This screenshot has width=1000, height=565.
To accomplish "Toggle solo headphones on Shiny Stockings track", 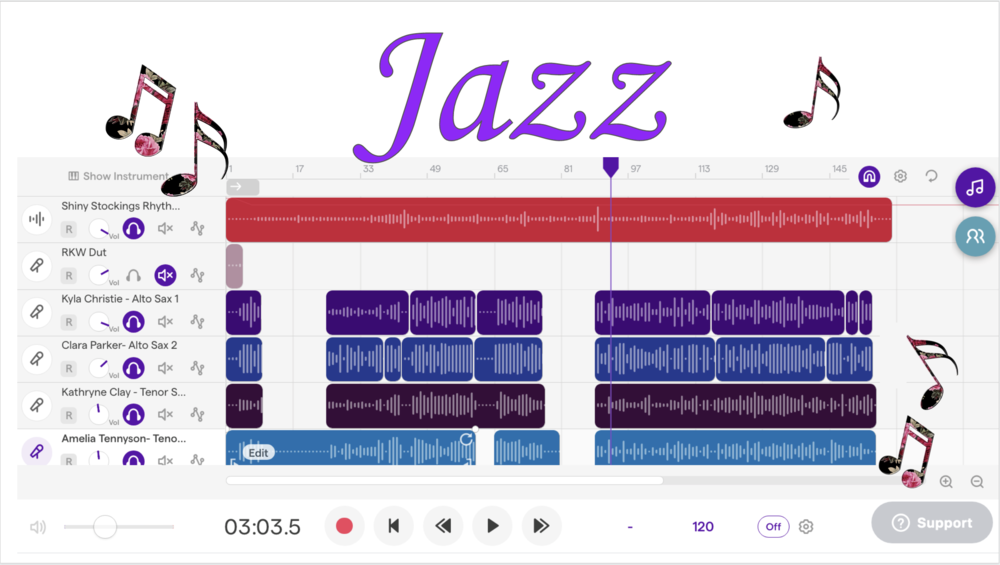I will pos(133,228).
